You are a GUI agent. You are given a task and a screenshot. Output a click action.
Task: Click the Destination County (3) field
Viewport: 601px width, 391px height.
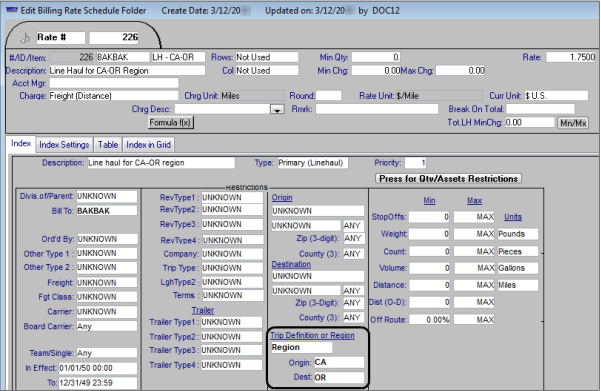pos(353,318)
